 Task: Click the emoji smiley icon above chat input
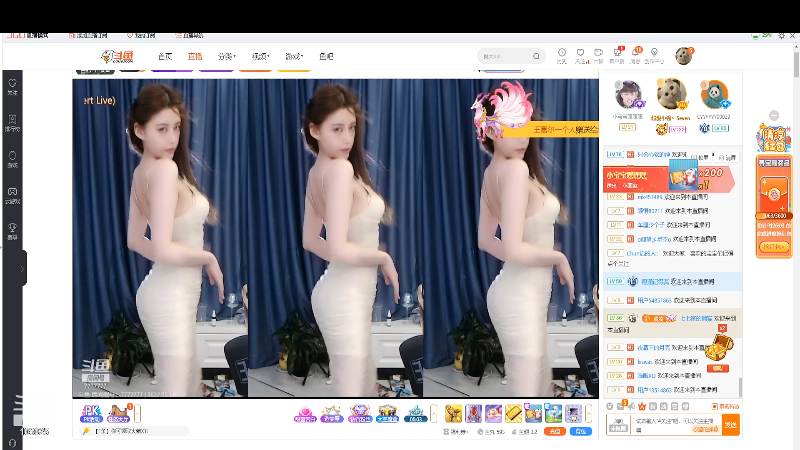tap(609, 407)
